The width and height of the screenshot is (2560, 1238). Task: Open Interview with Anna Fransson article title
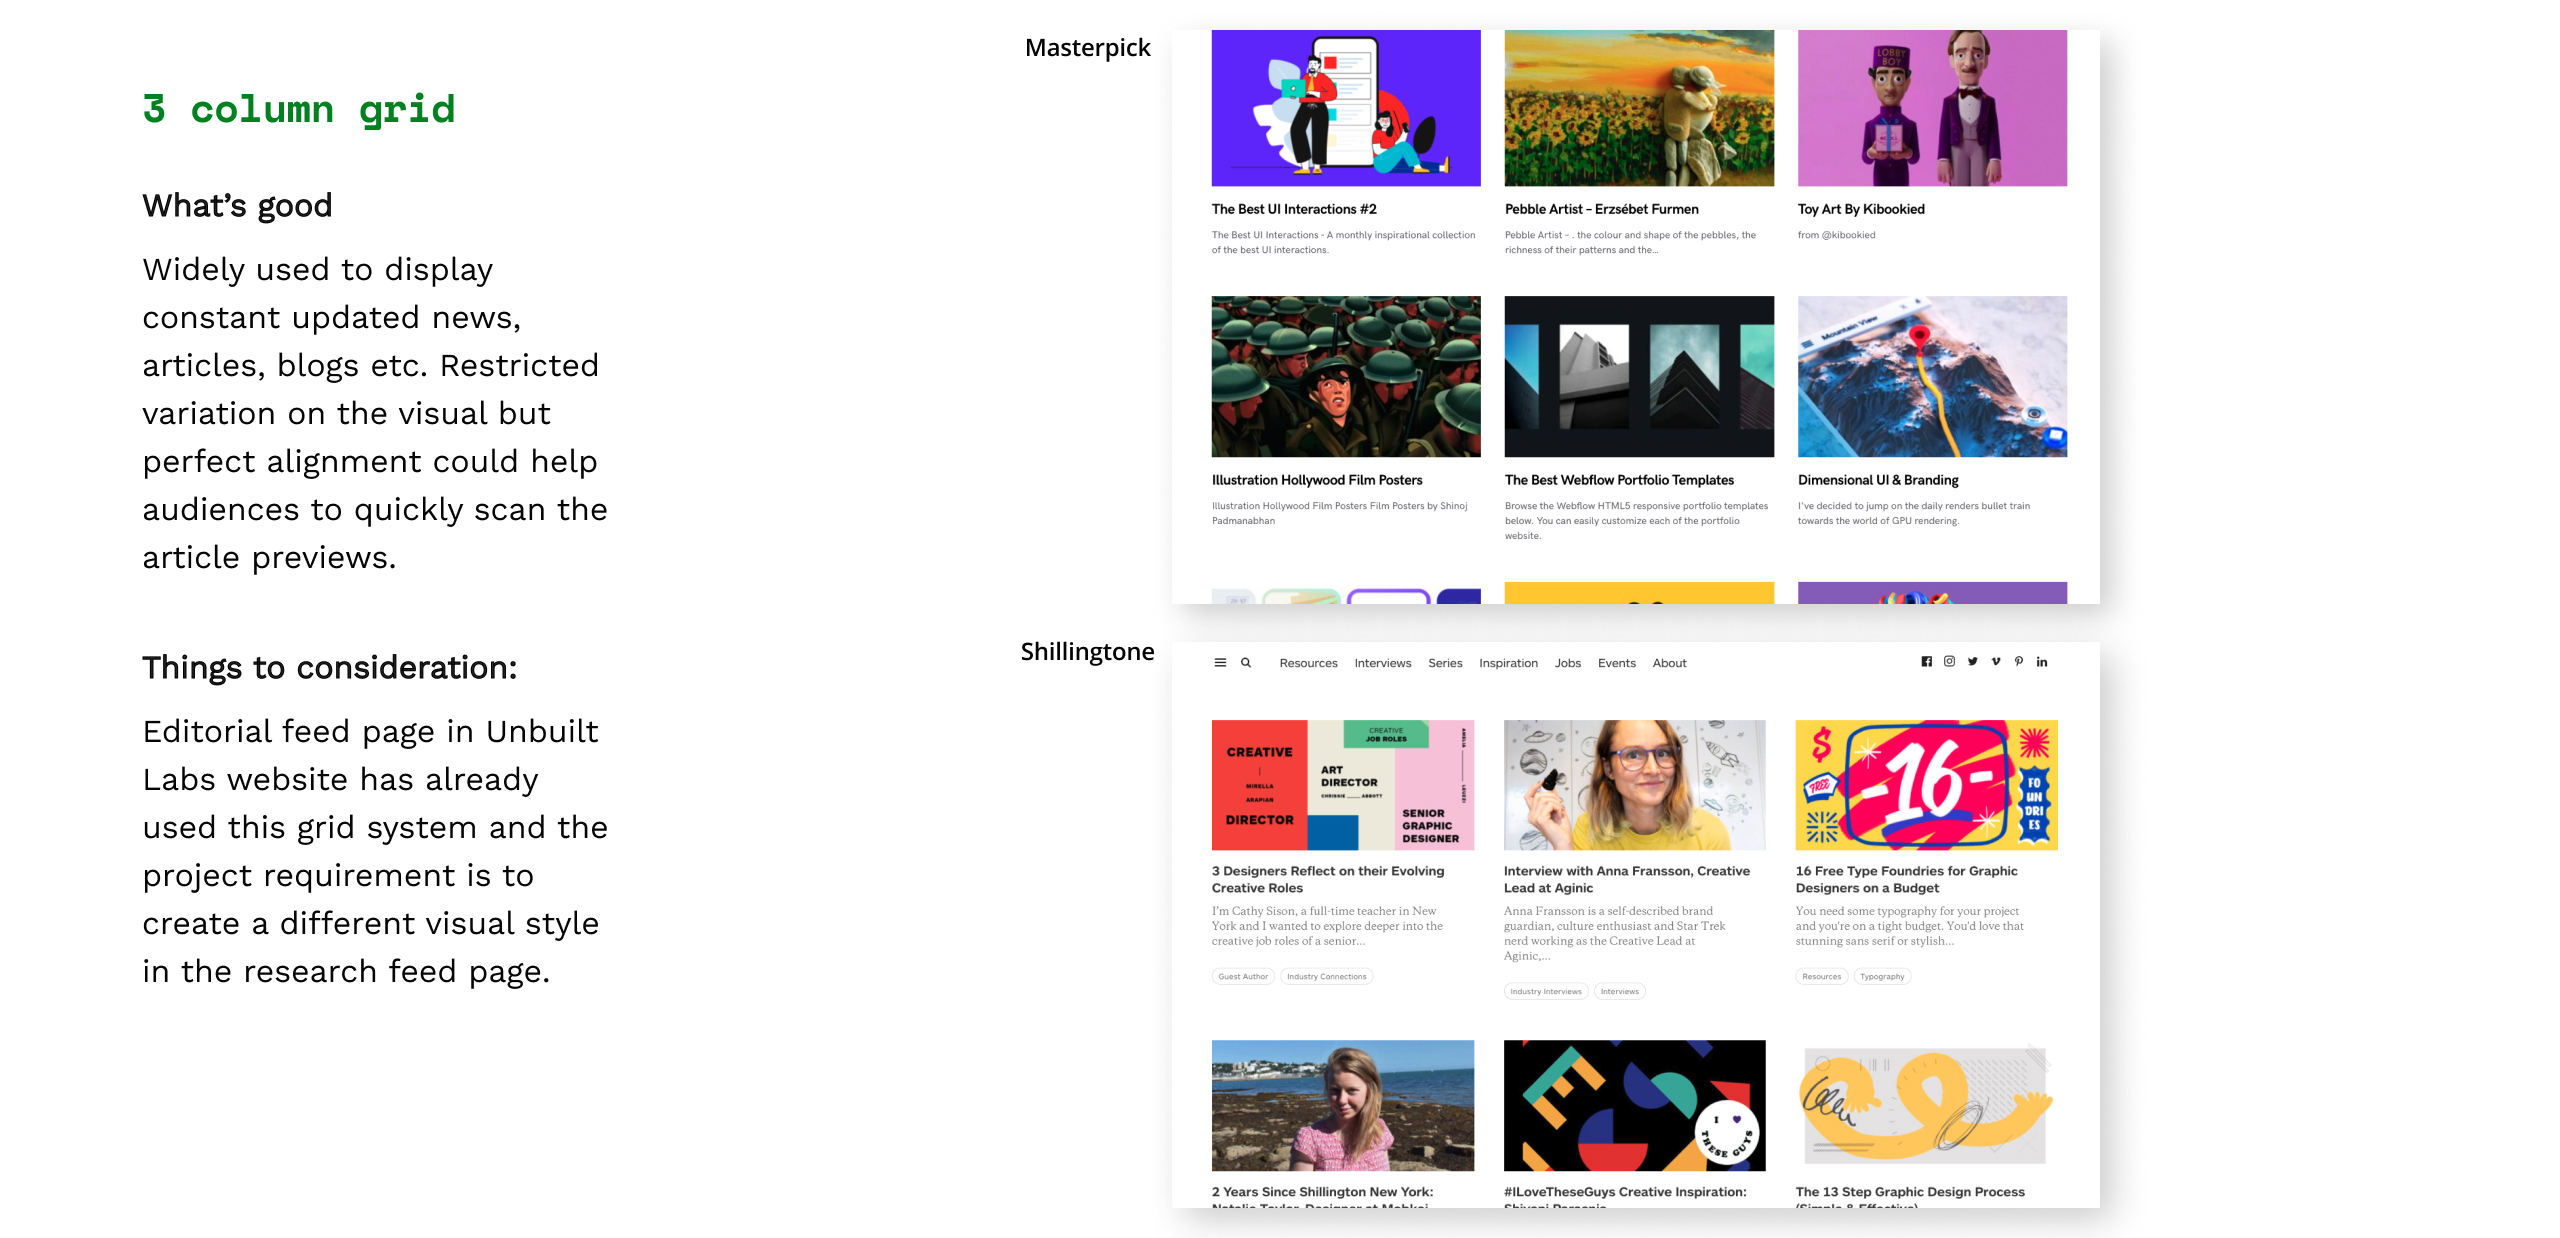point(1627,879)
